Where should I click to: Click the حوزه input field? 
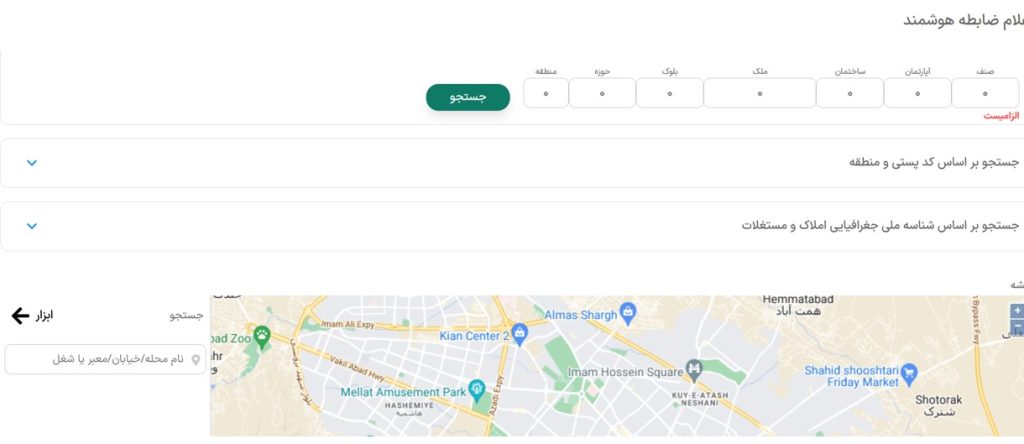point(602,93)
